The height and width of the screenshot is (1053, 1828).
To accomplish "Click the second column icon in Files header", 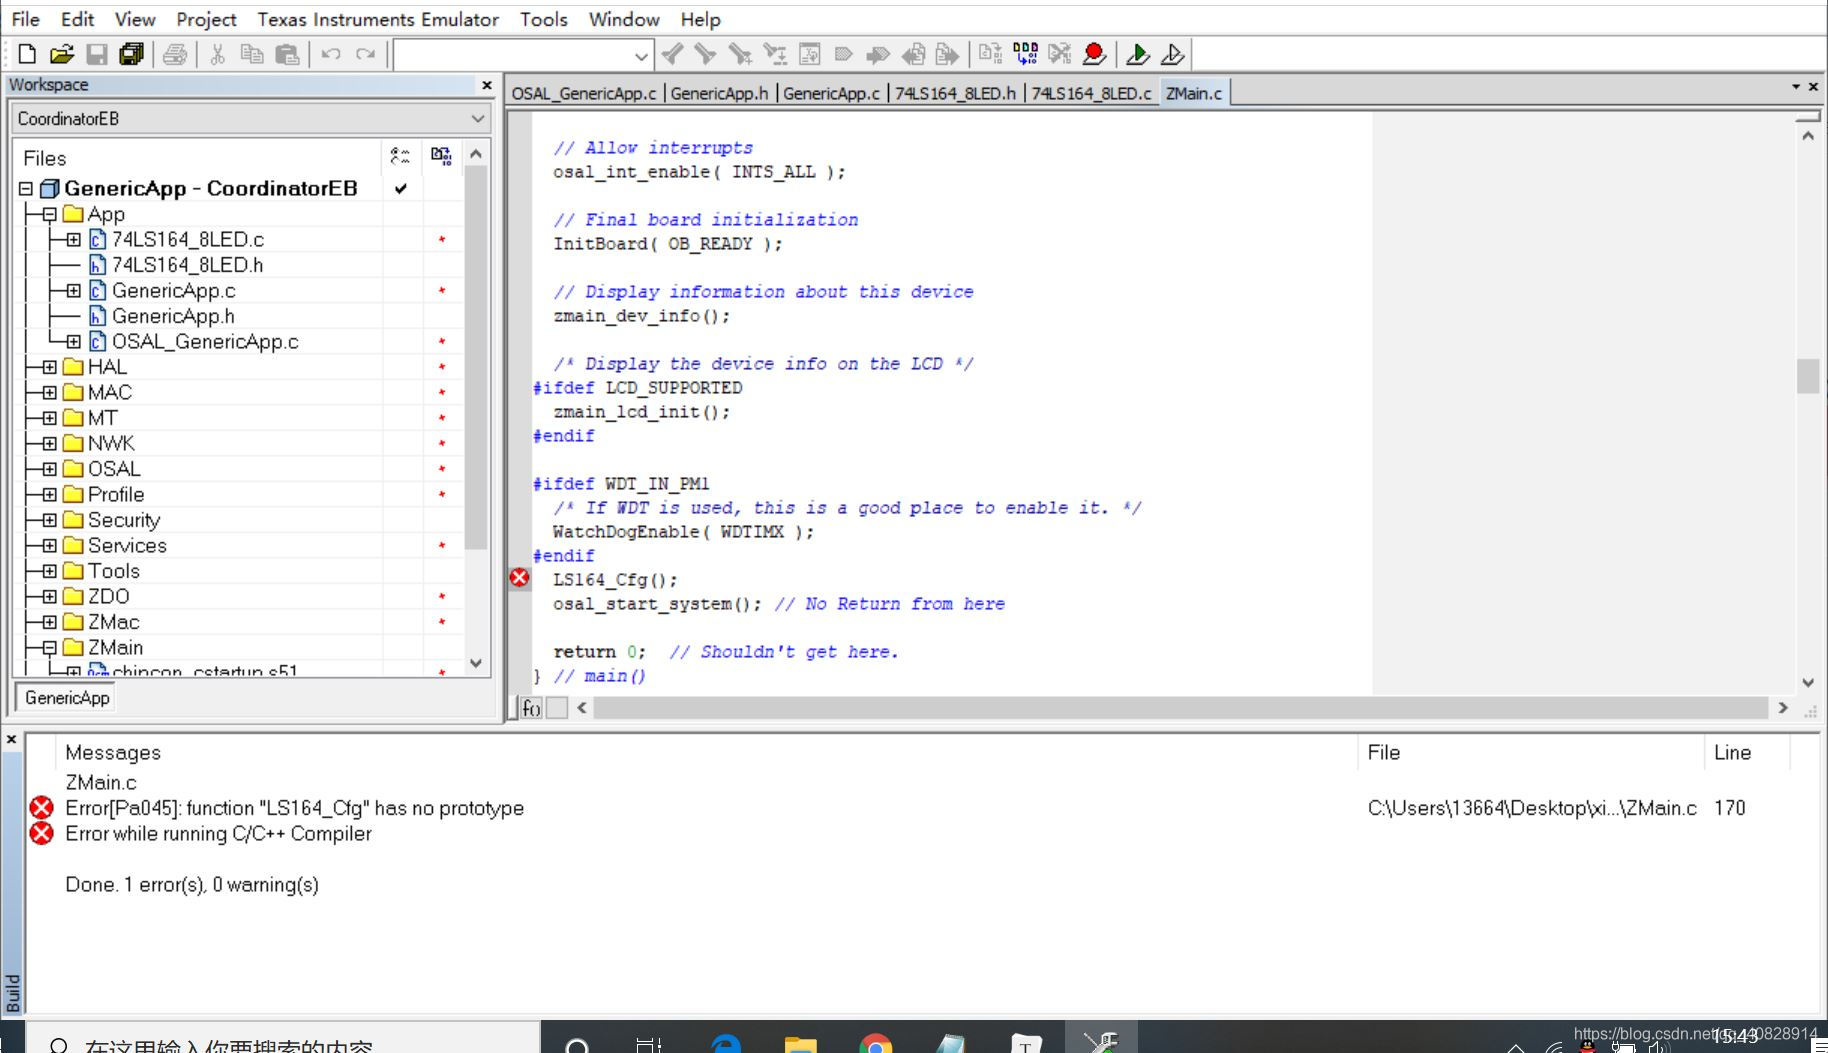I will [x=441, y=155].
